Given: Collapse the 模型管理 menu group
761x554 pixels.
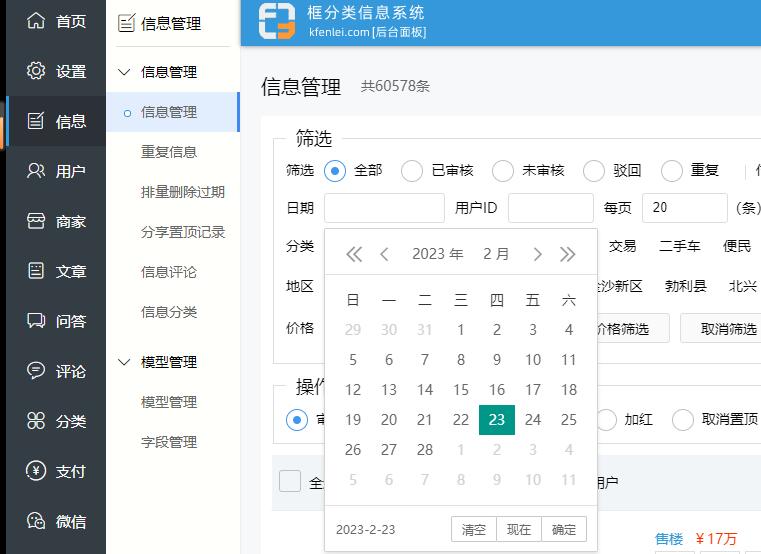Looking at the screenshot, I should (x=125, y=362).
